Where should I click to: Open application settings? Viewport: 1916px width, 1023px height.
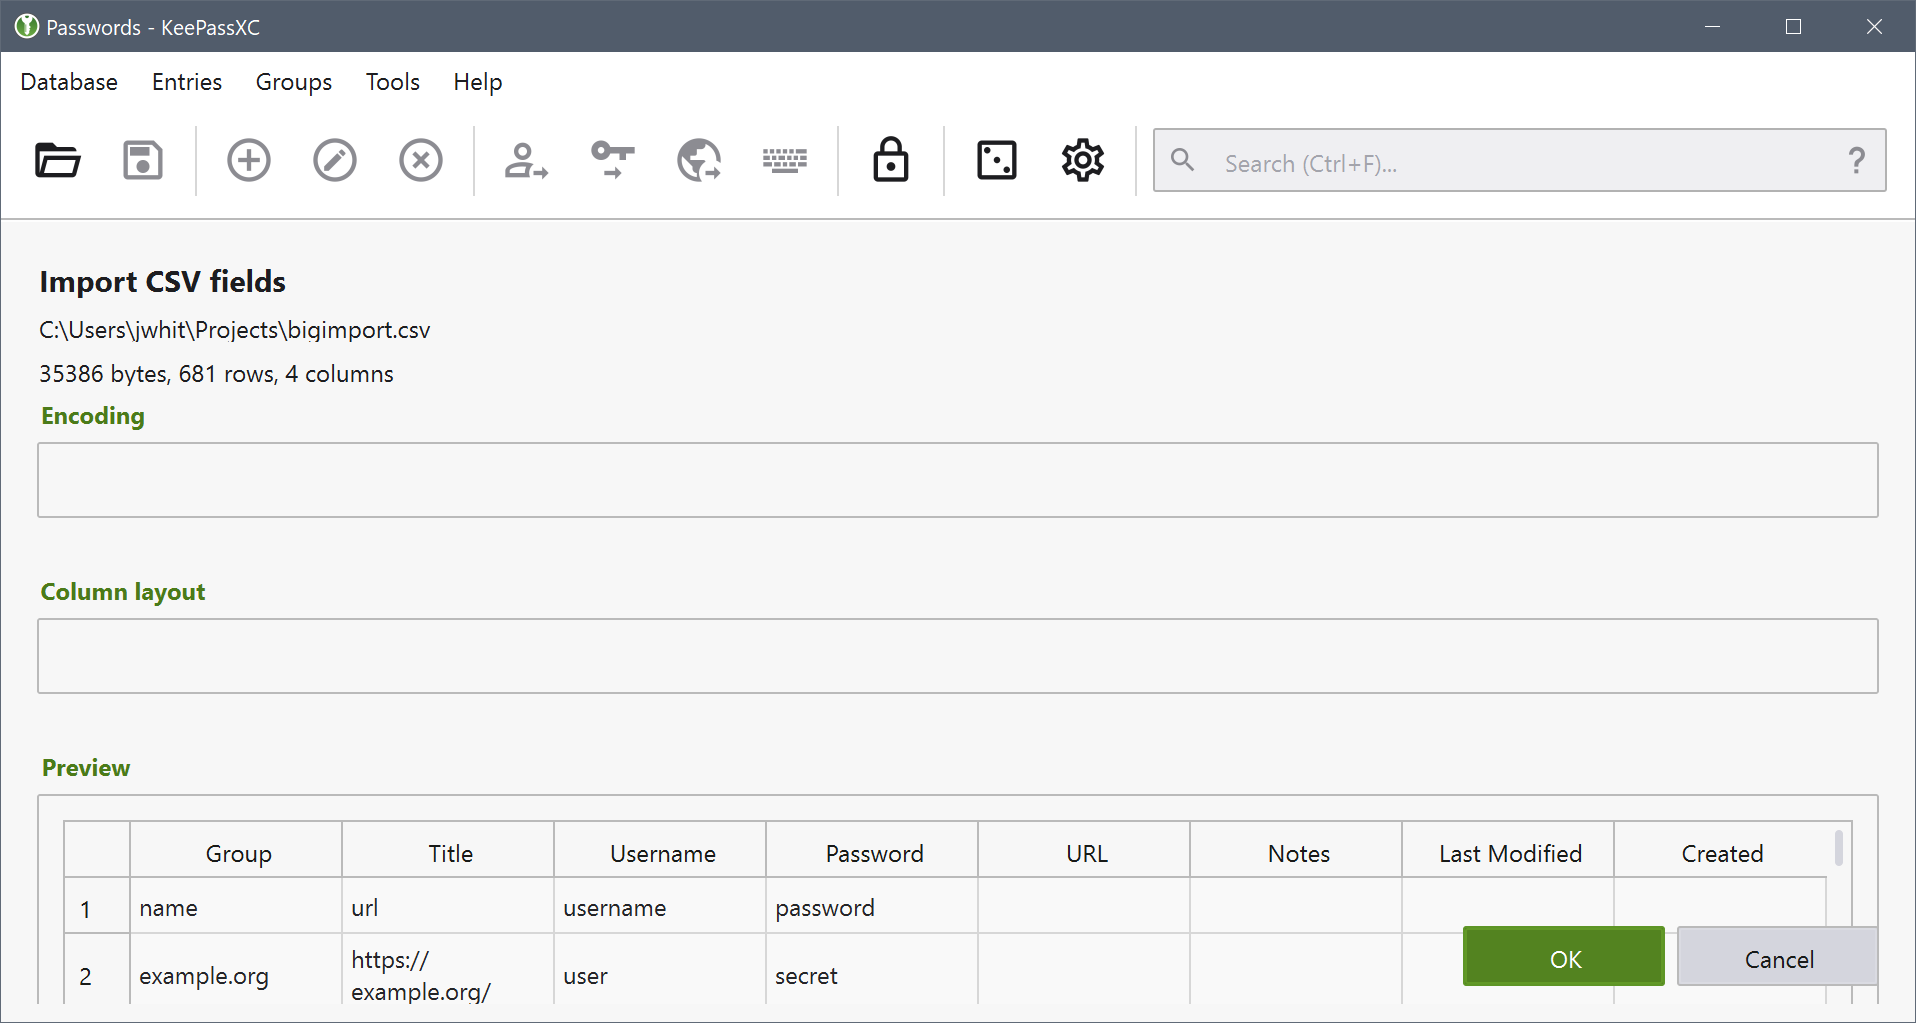pyautogui.click(x=1081, y=160)
